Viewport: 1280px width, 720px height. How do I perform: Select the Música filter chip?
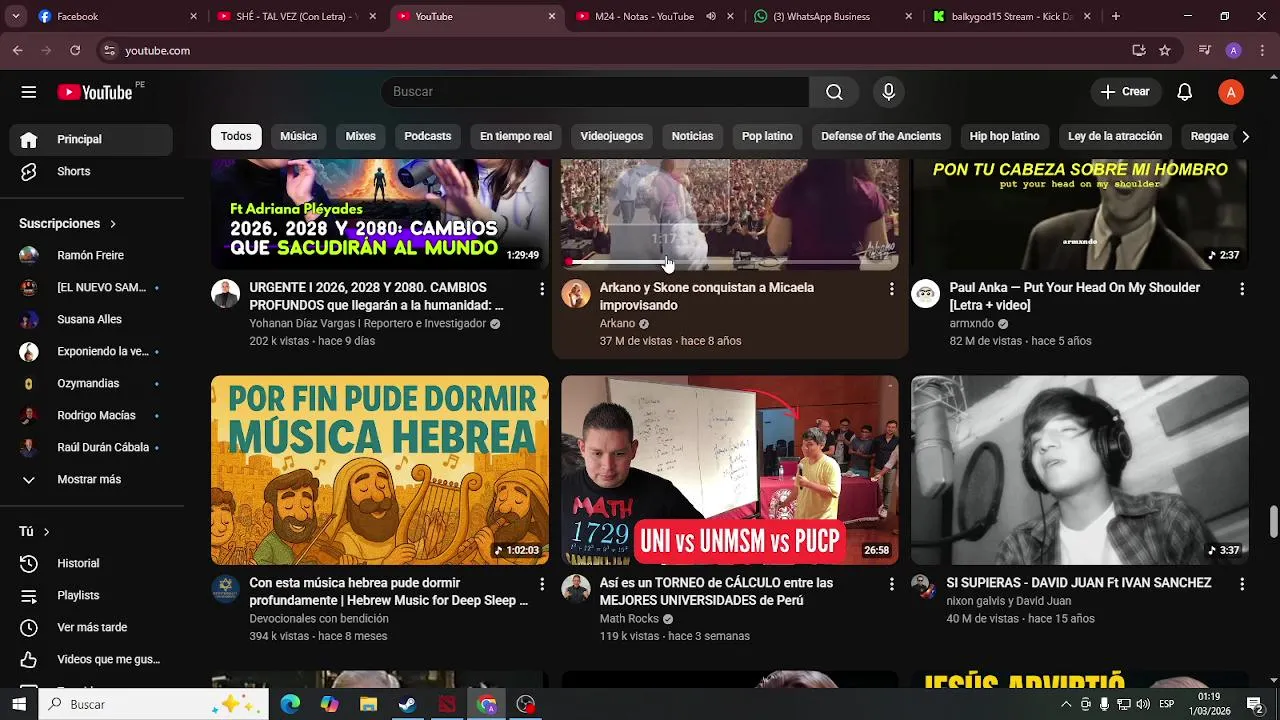click(298, 136)
